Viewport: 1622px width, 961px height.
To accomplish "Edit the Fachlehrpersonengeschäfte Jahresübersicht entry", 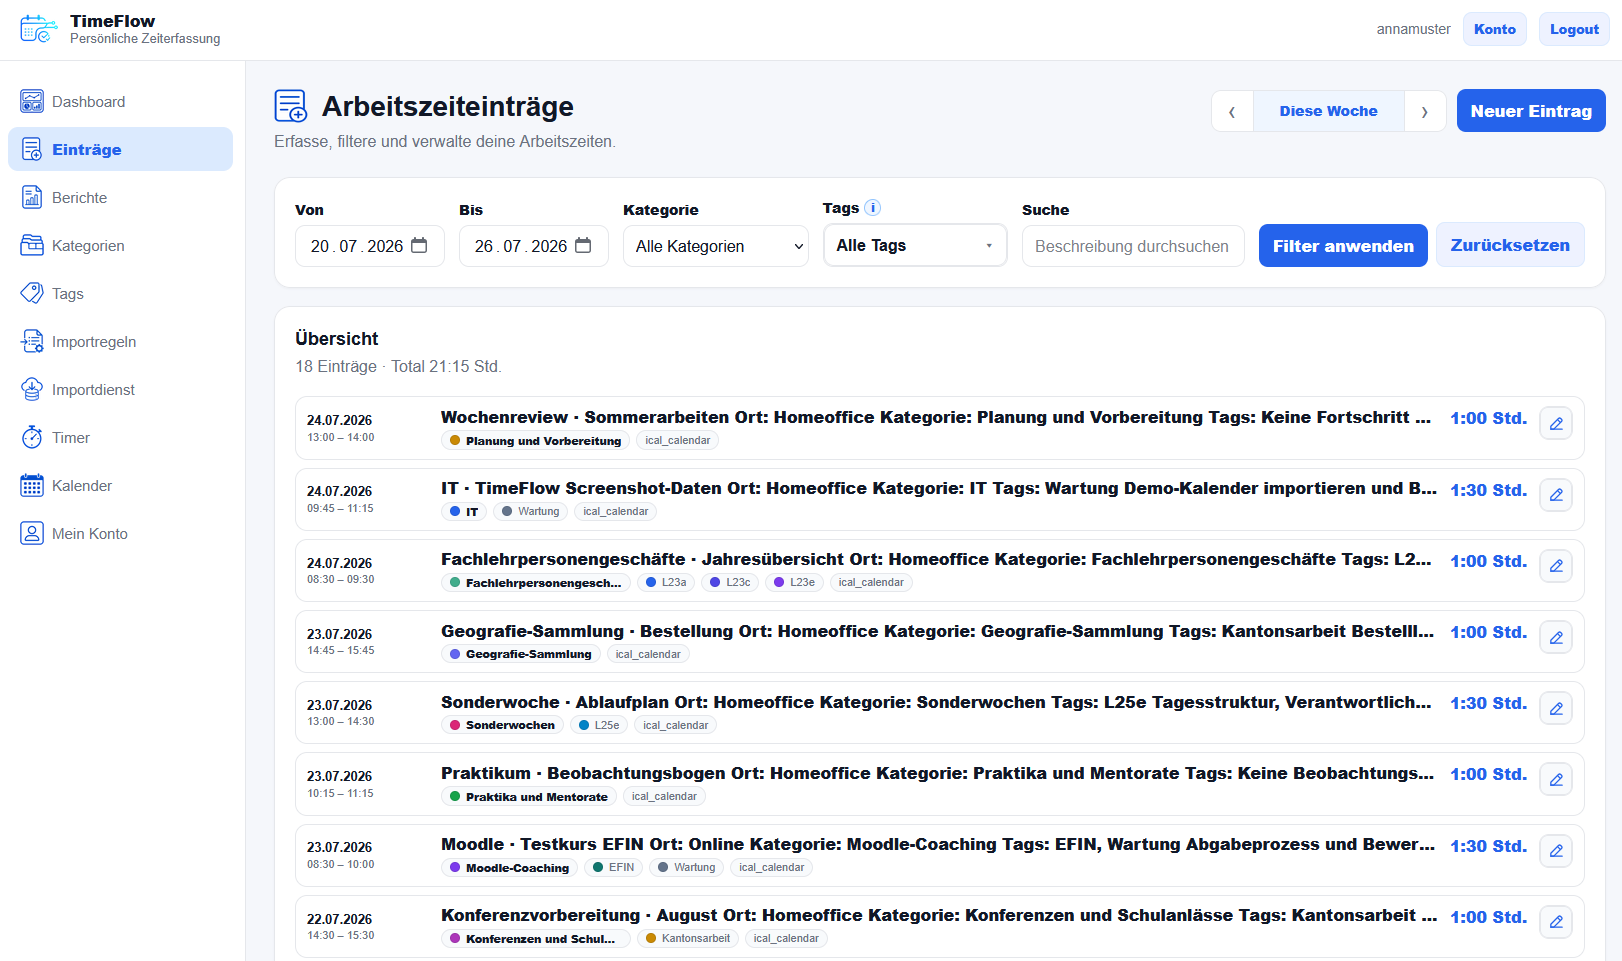I will tap(1556, 566).
